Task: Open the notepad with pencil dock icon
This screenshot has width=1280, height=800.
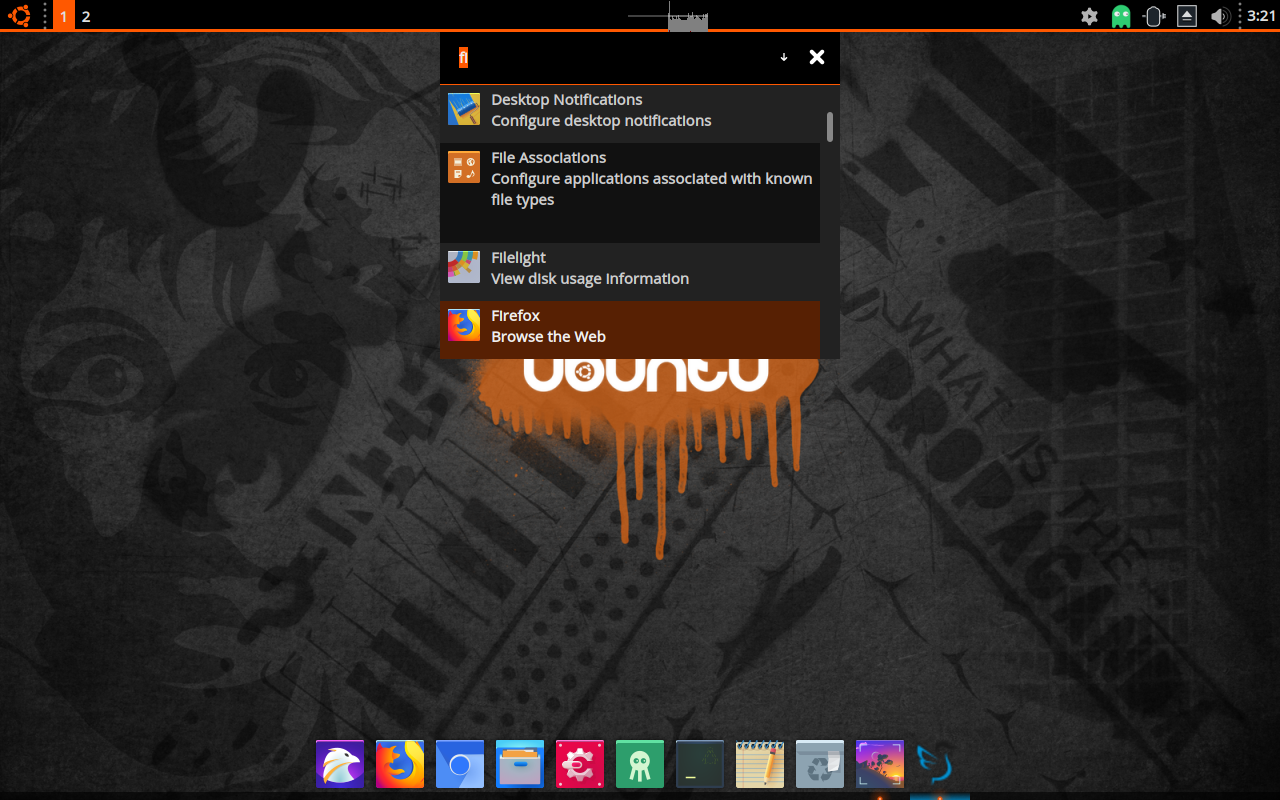Action: [760, 764]
